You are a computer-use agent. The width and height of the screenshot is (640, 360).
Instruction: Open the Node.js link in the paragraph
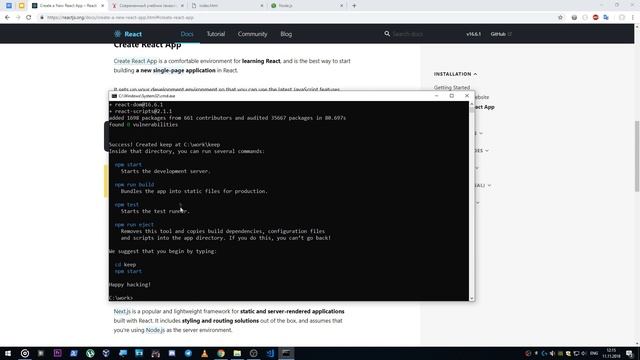pyautogui.click(x=155, y=330)
